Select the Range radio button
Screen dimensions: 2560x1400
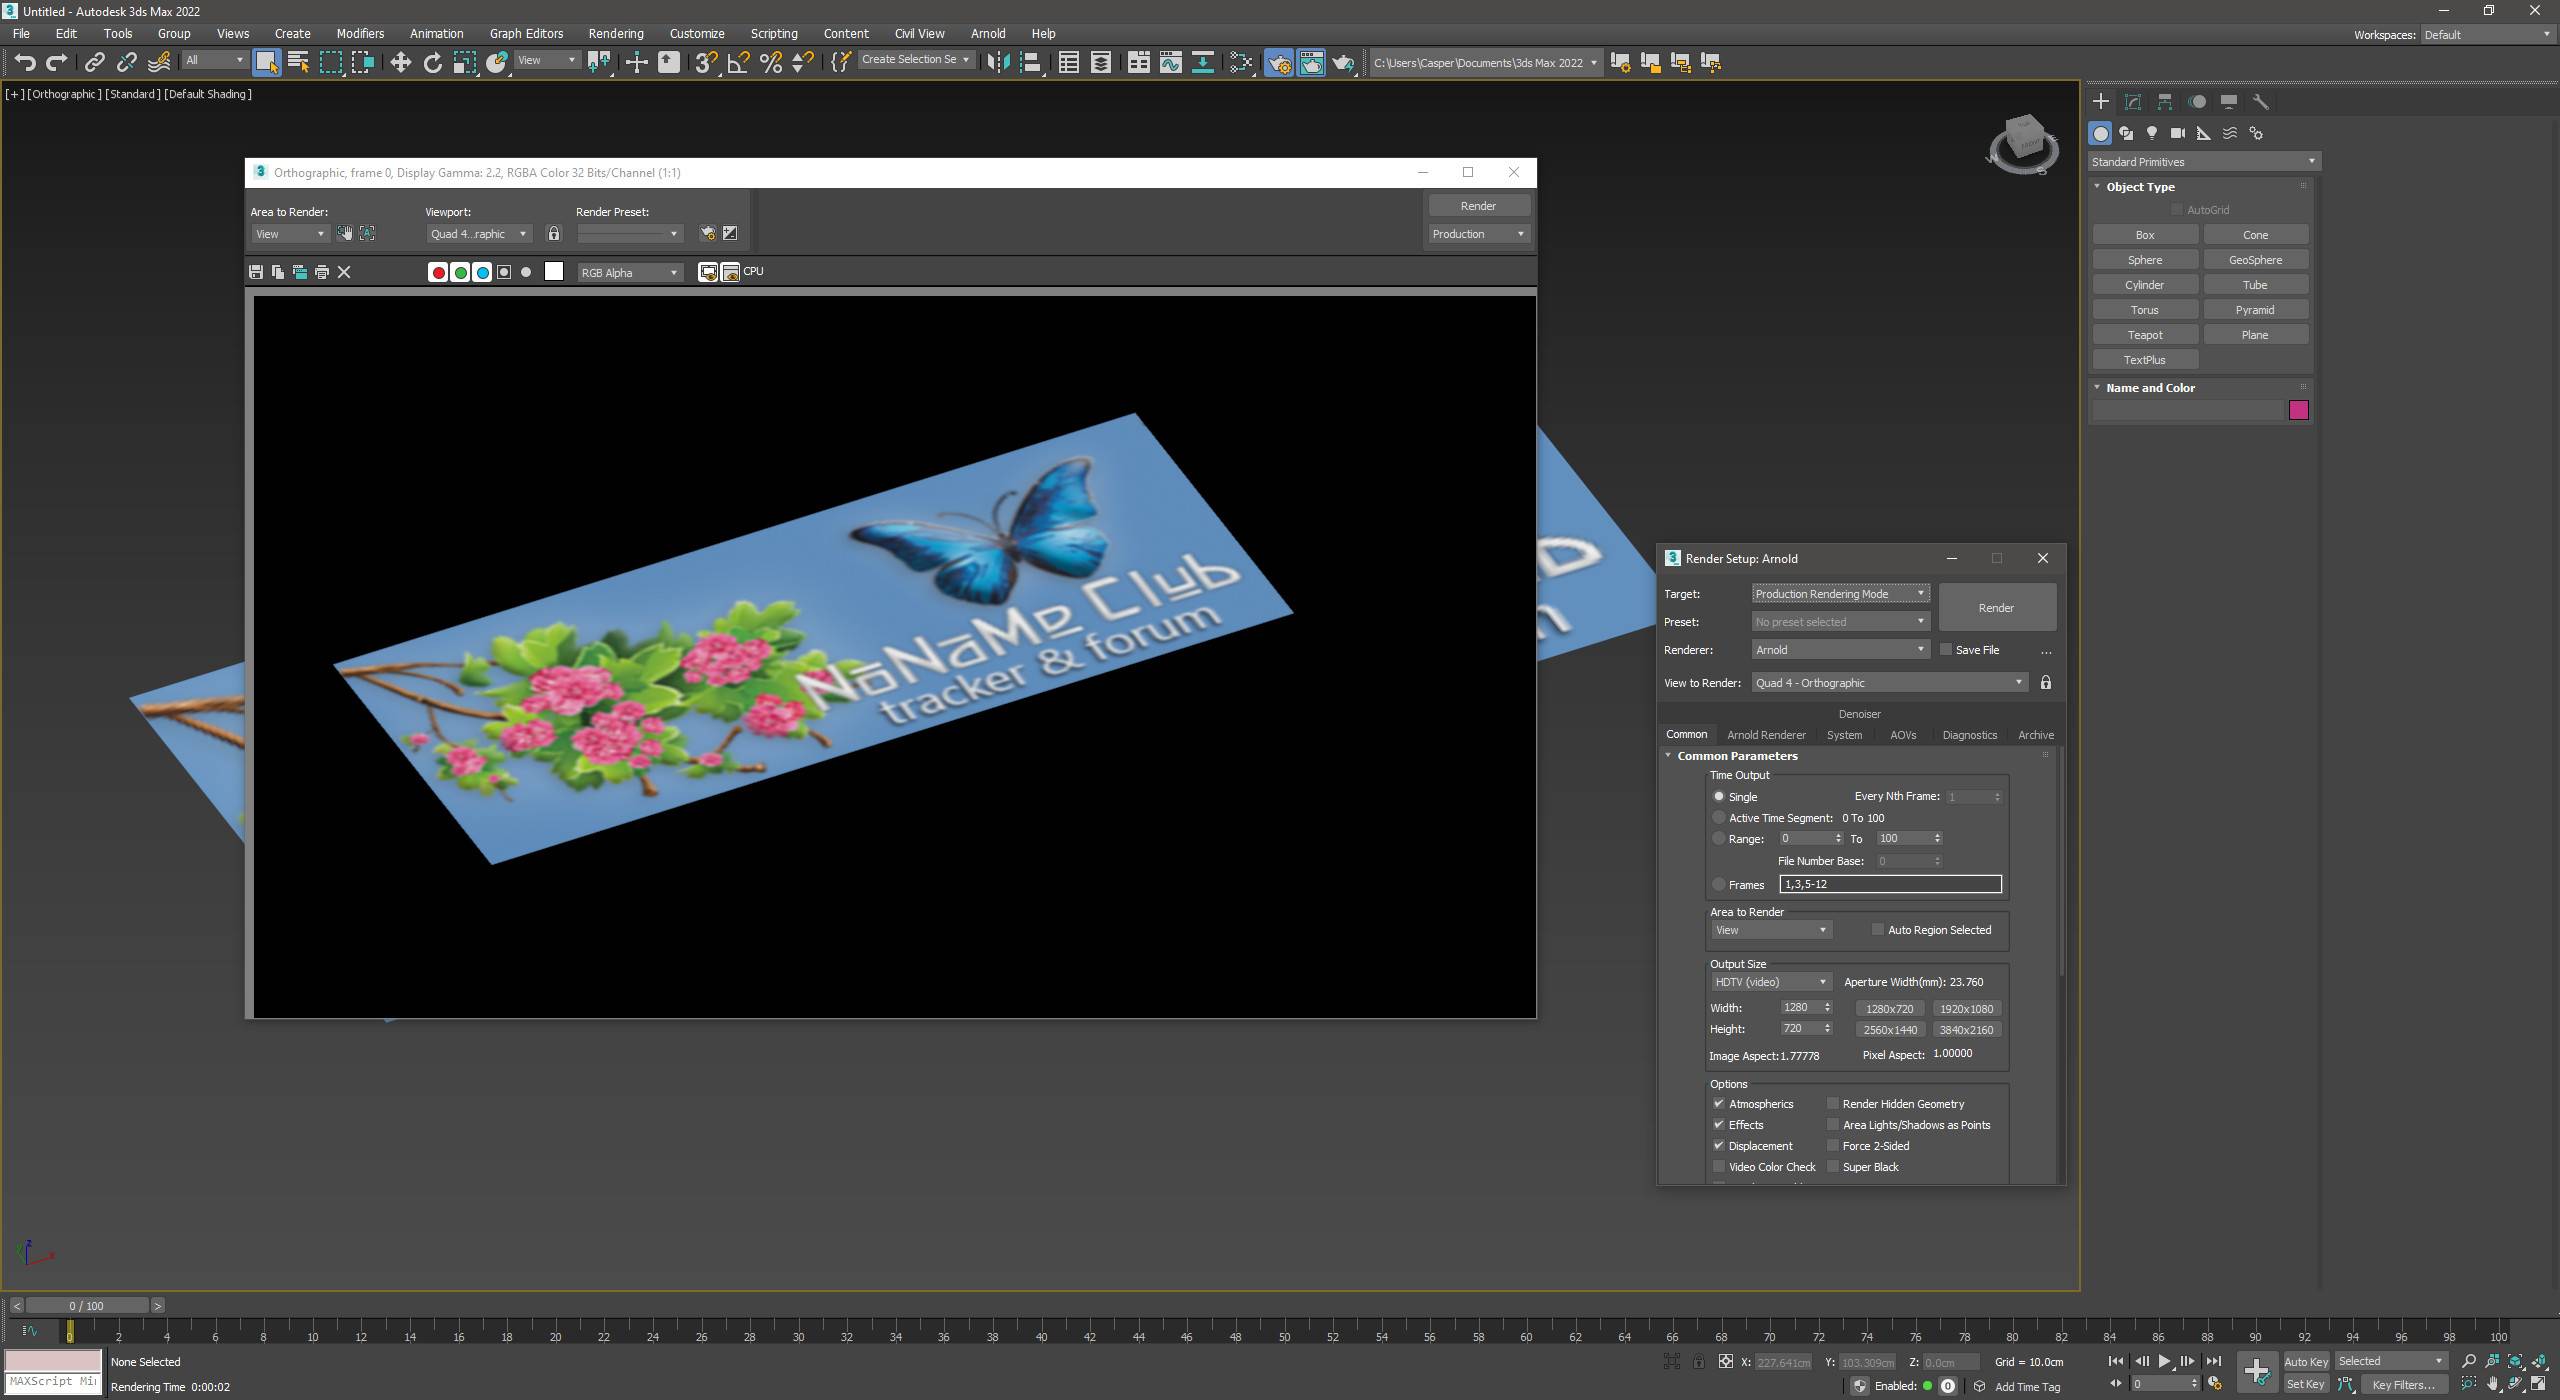1719,839
